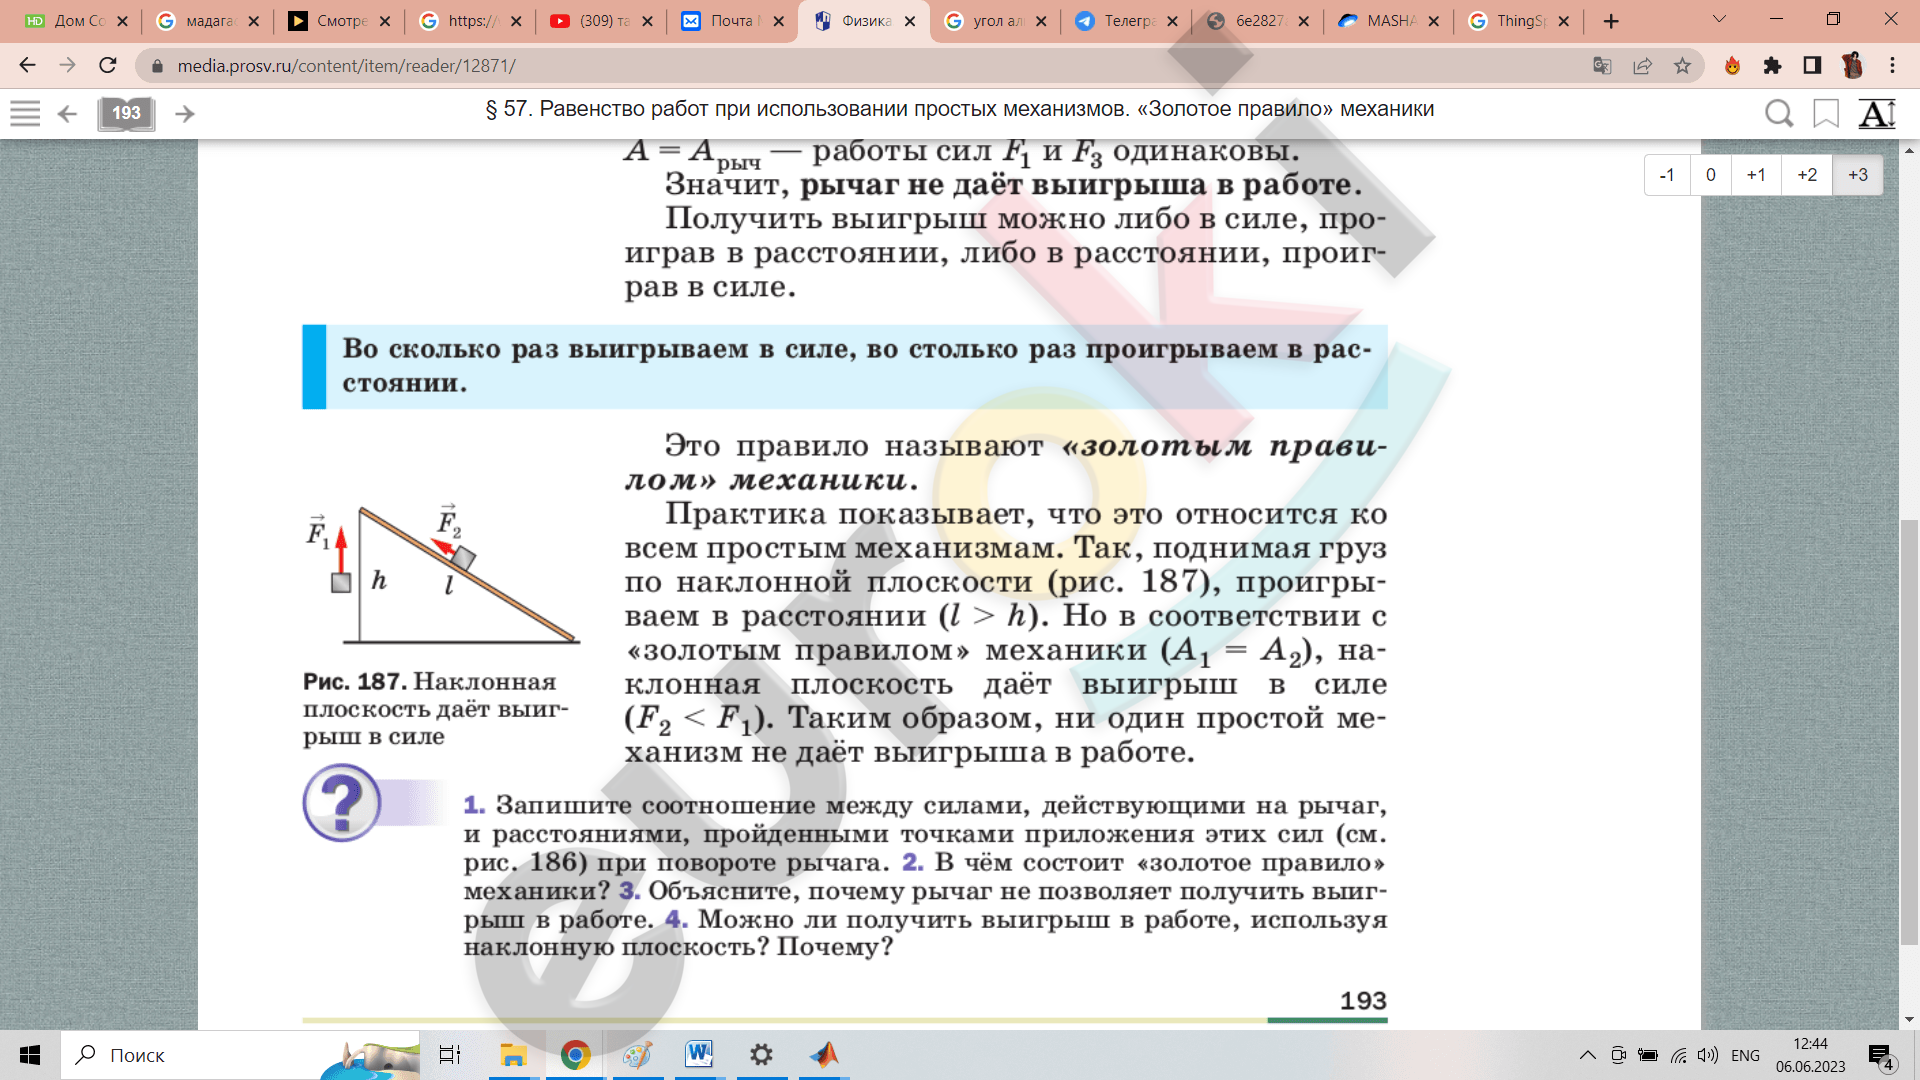The width and height of the screenshot is (1920, 1080).
Task: Open Chrome three-dot menu
Action: point(1892,66)
